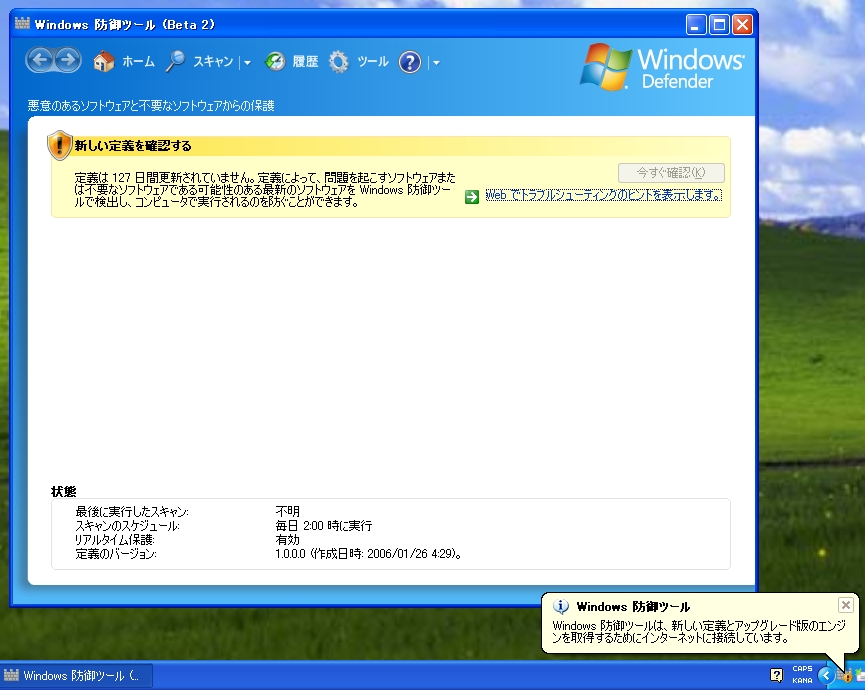
Task: Click the balloon message about connecting to the Internet
Action: pyautogui.click(x=699, y=632)
